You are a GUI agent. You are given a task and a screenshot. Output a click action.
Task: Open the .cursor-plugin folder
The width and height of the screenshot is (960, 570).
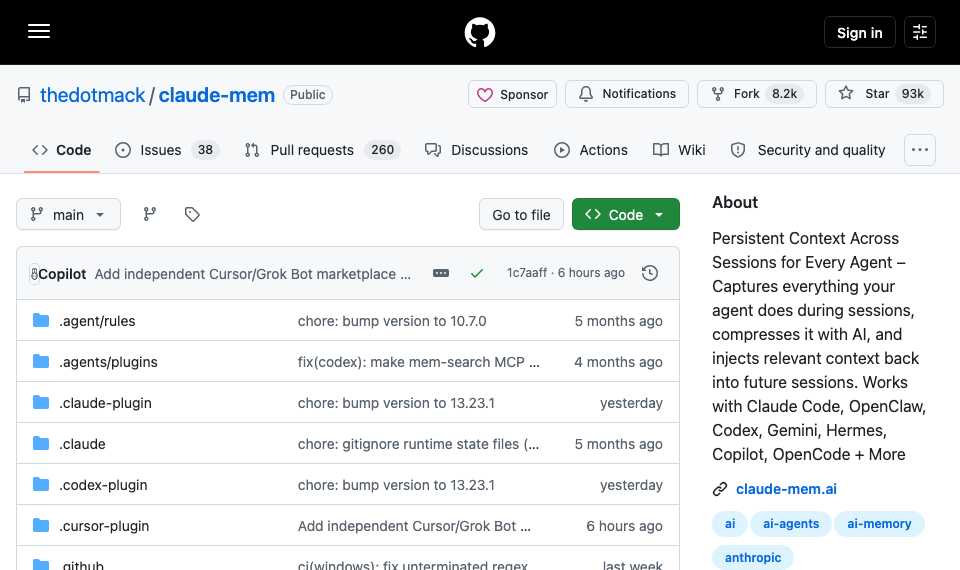point(104,526)
